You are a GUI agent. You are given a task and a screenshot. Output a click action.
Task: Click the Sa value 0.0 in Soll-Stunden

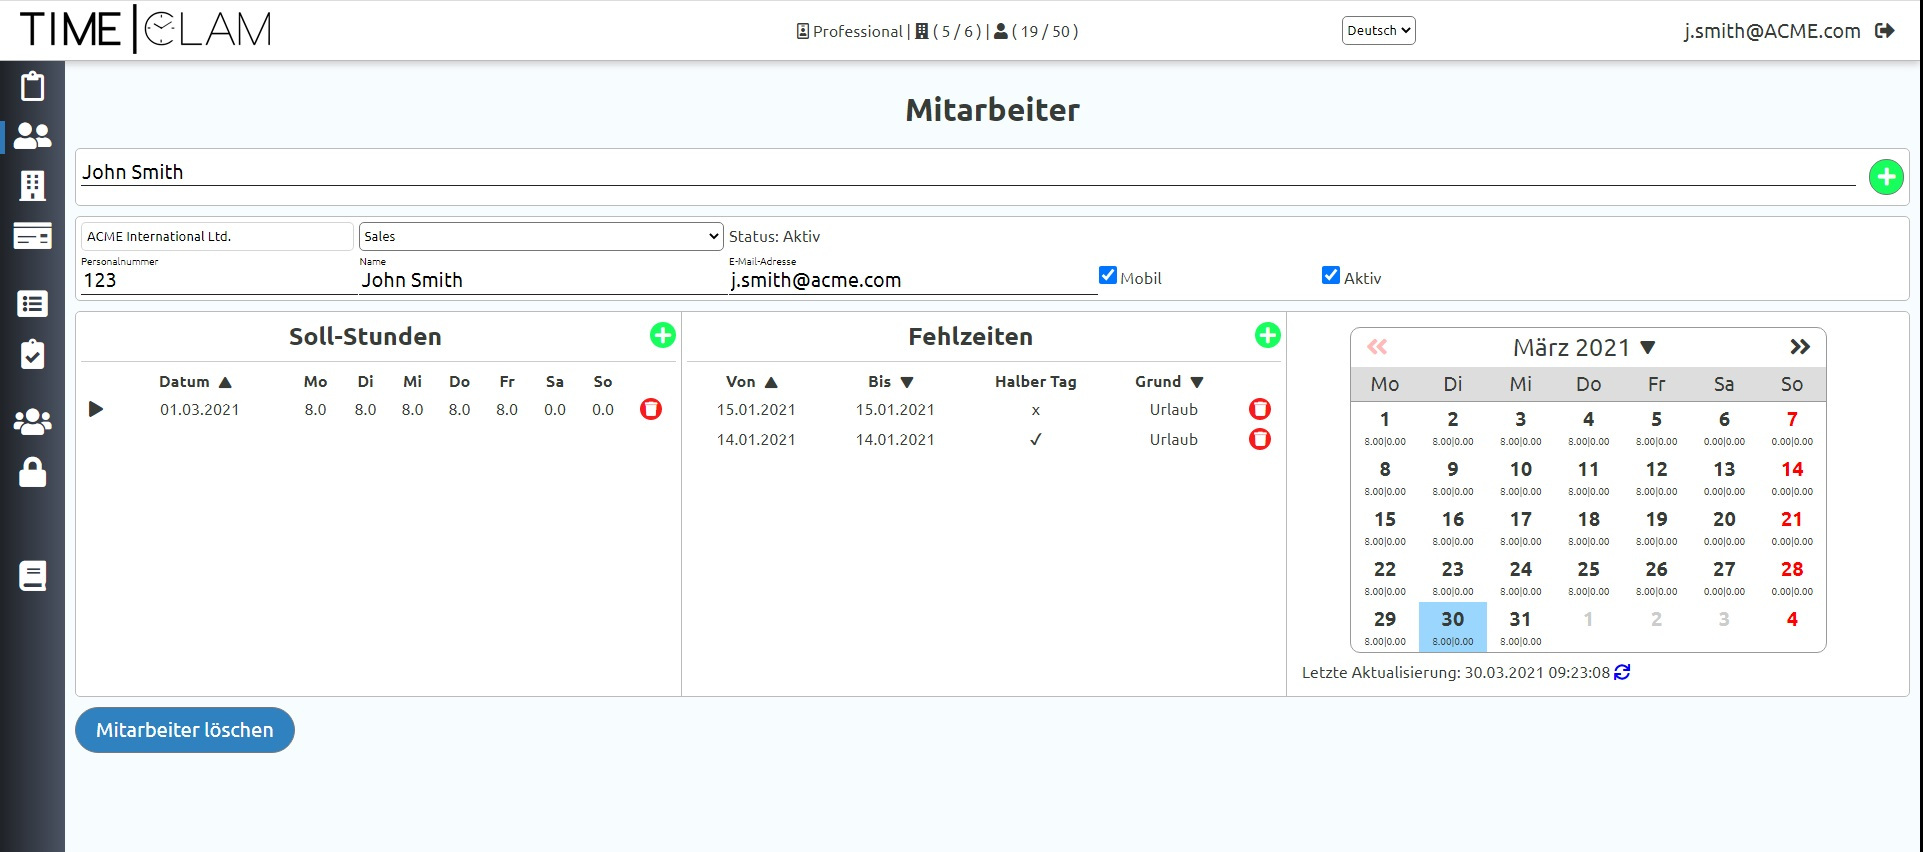(x=555, y=409)
